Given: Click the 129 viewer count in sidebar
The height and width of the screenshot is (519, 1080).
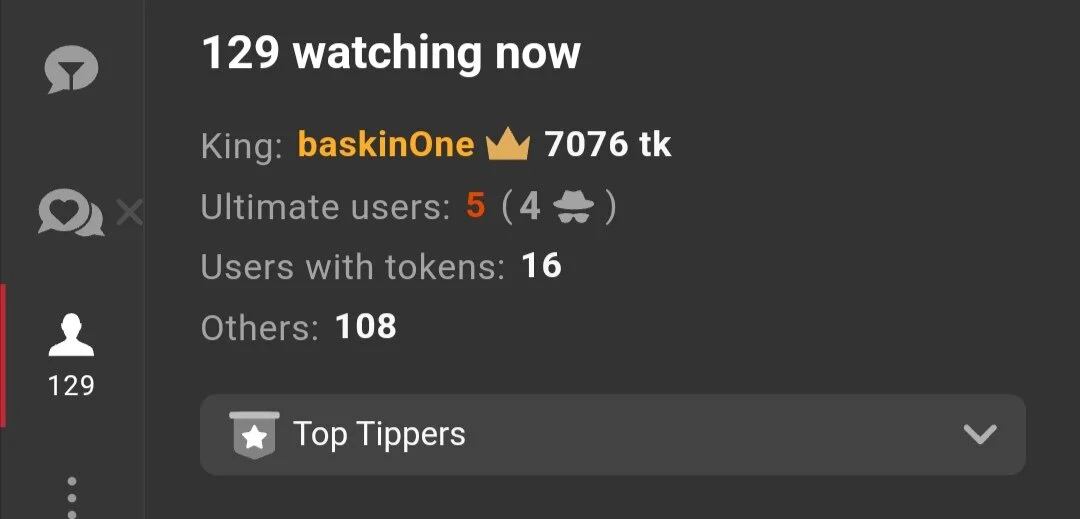Looking at the screenshot, I should pyautogui.click(x=71, y=385).
